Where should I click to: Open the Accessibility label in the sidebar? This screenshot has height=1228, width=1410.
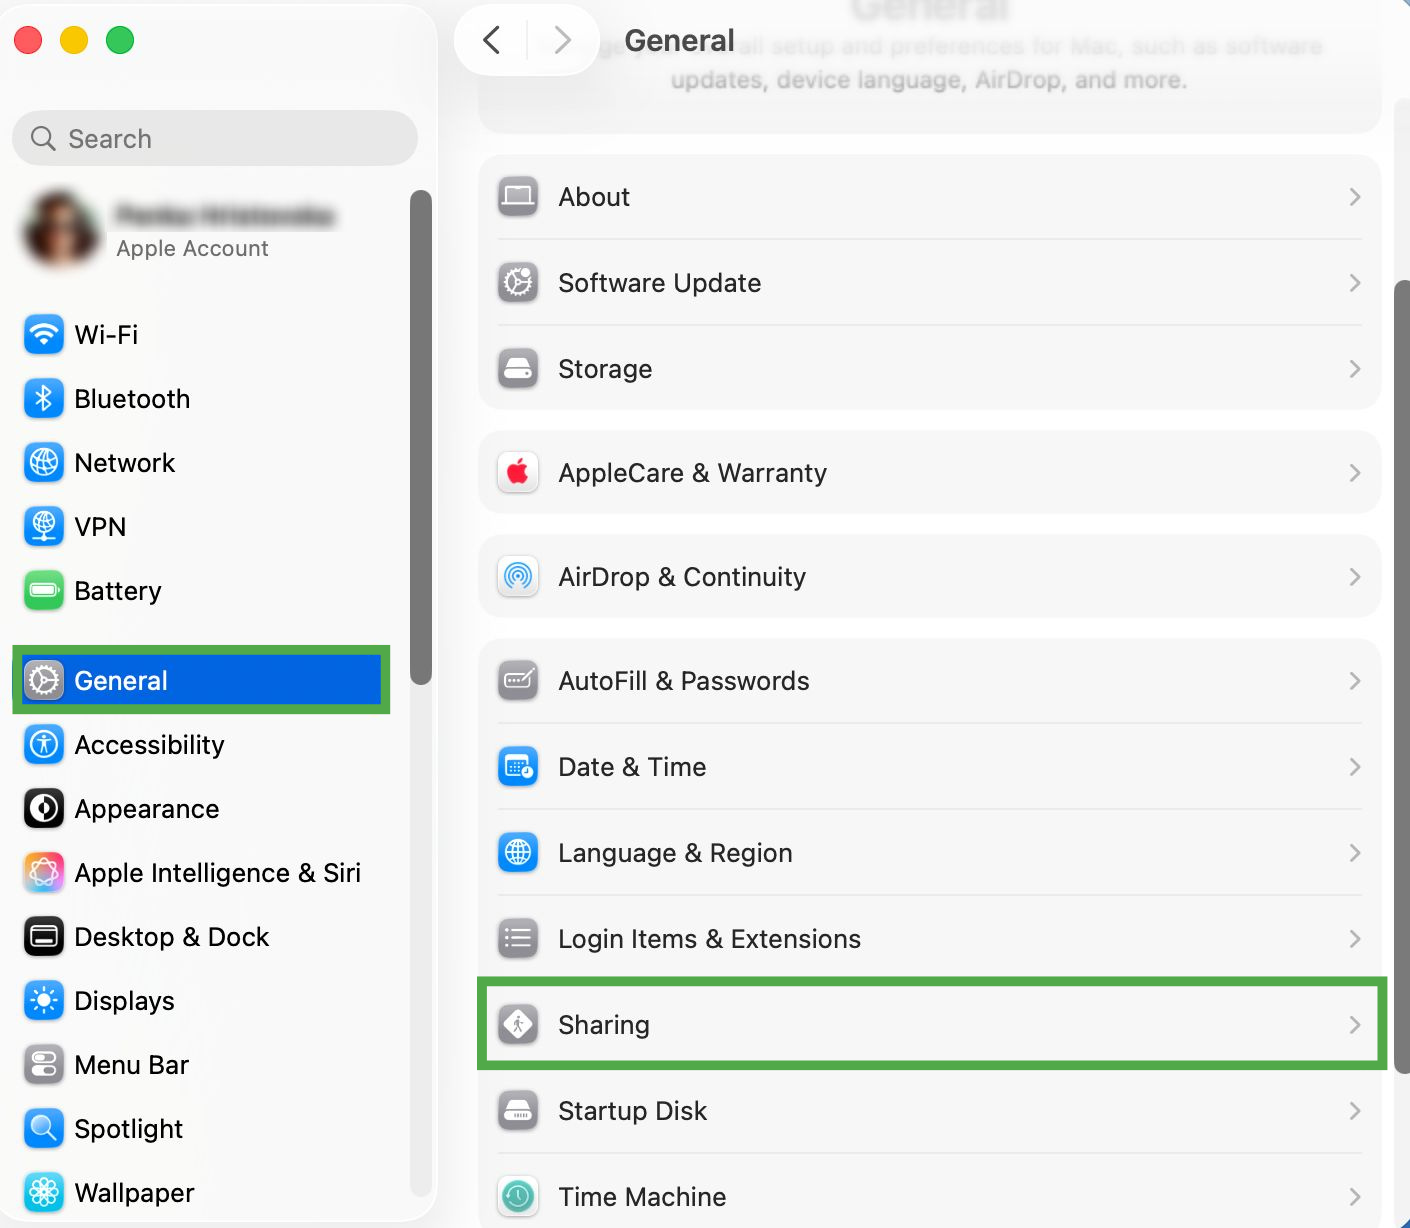pyautogui.click(x=149, y=745)
